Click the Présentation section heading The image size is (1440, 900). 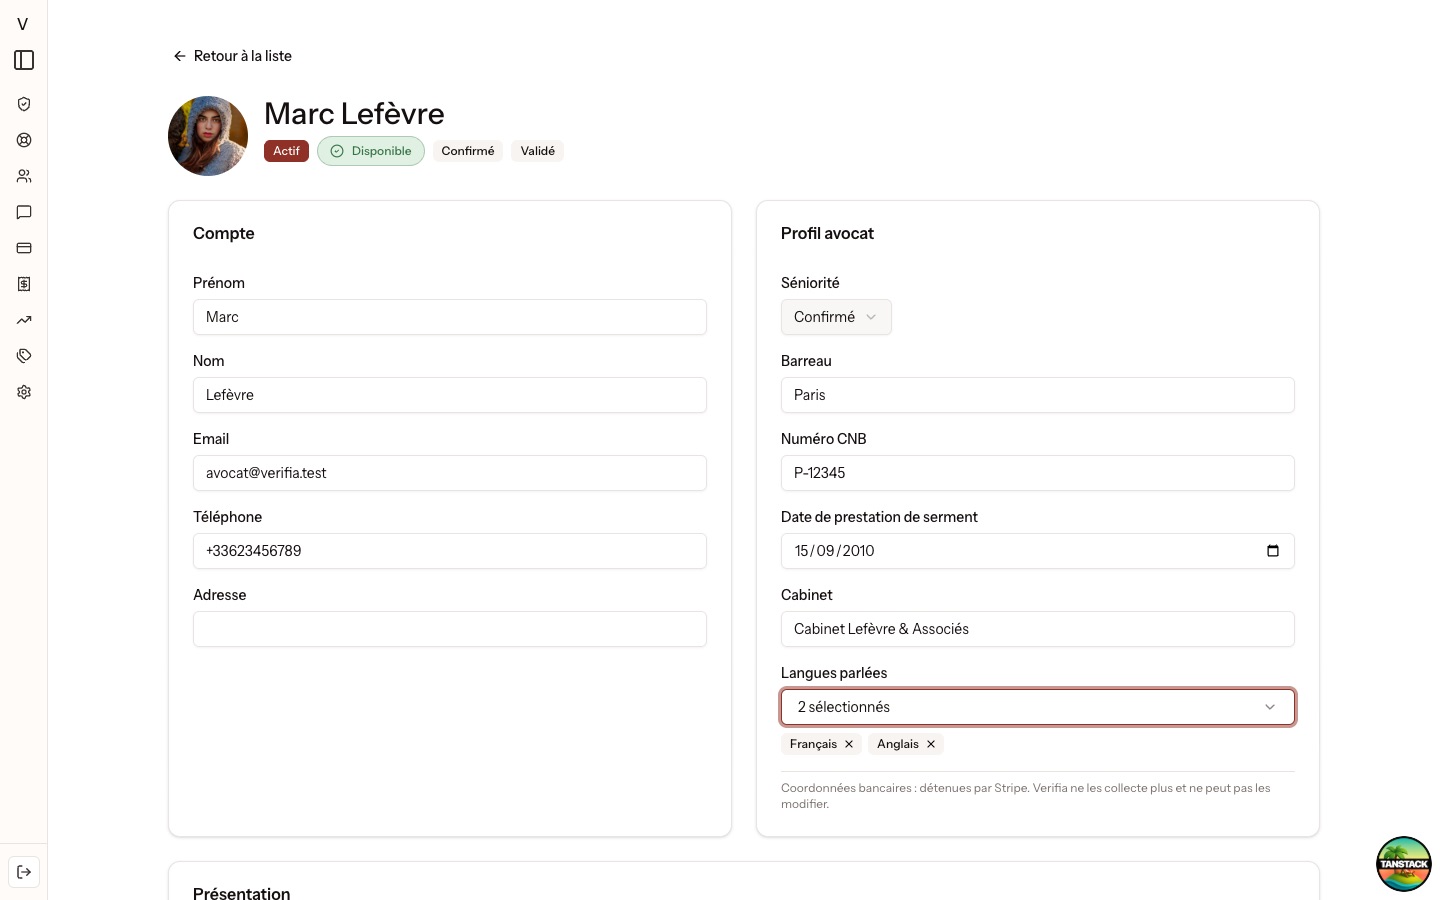point(242,893)
